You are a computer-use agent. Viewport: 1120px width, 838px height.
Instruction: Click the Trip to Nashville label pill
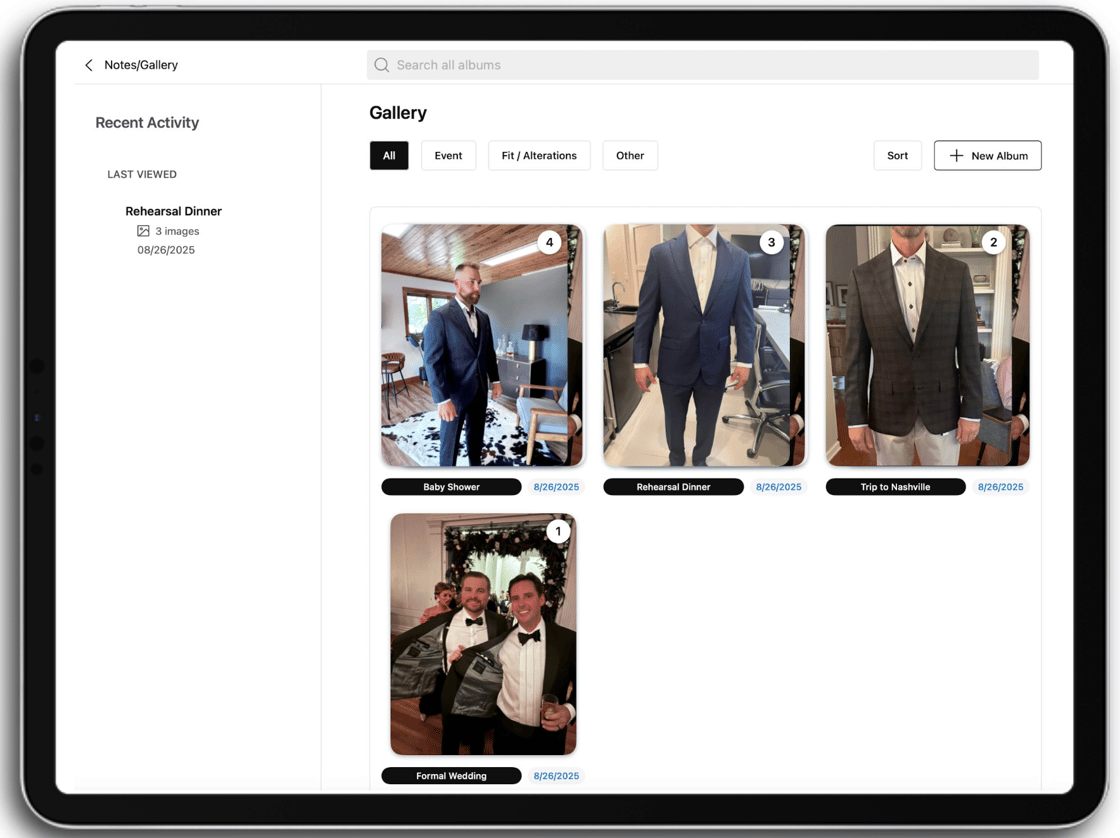(x=896, y=487)
